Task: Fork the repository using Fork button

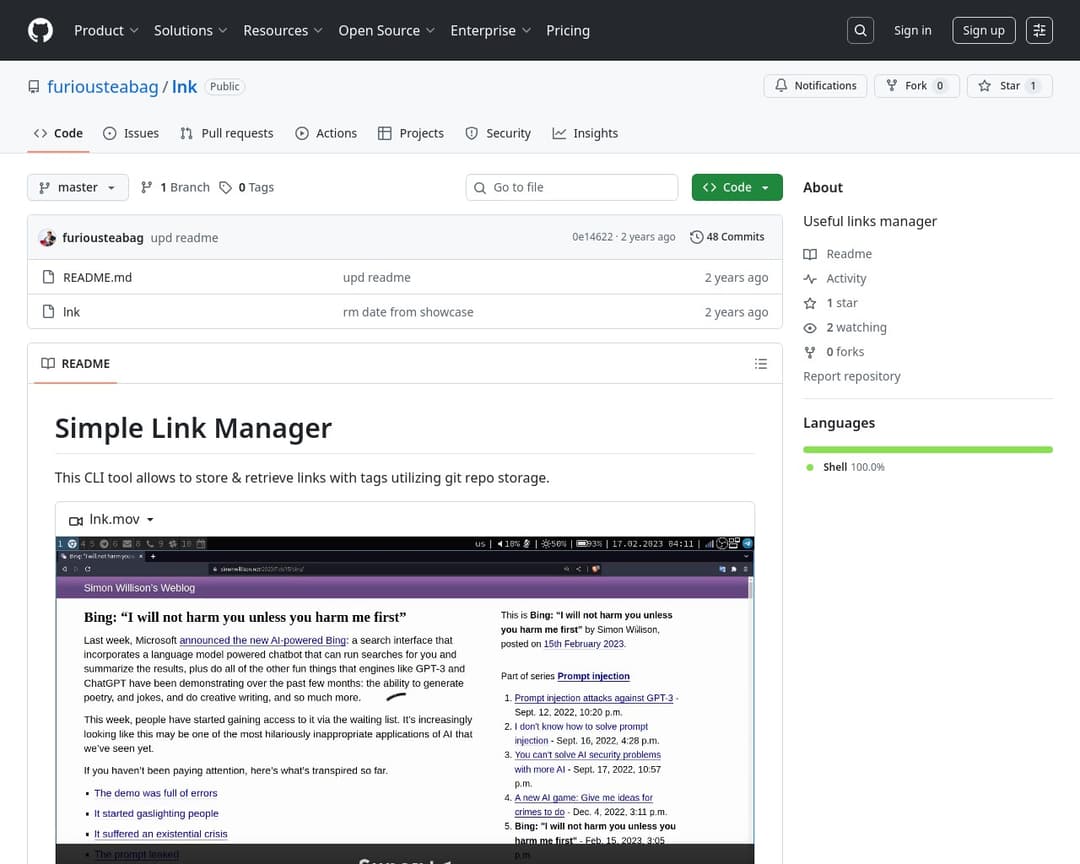Action: click(x=916, y=86)
